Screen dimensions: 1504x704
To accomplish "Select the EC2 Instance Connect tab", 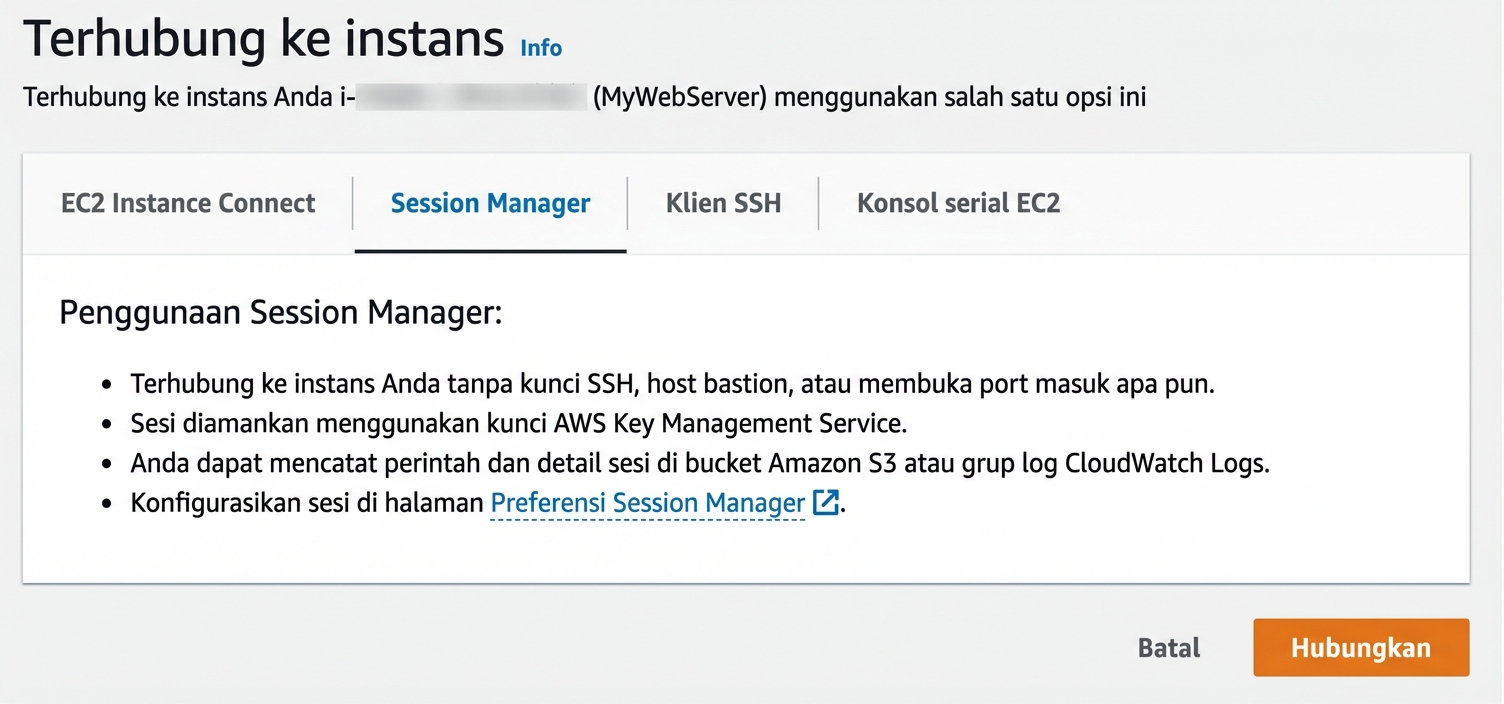I will pos(188,203).
